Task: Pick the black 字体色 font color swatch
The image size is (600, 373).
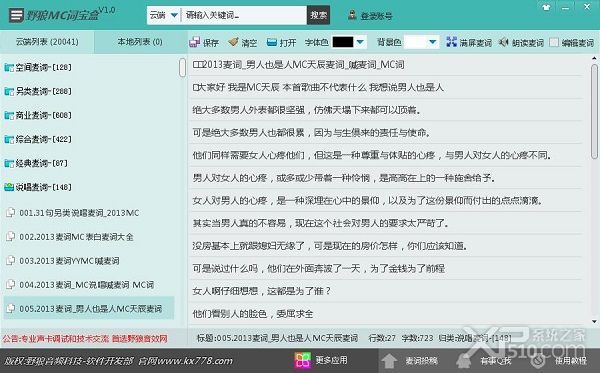Action: click(x=342, y=42)
